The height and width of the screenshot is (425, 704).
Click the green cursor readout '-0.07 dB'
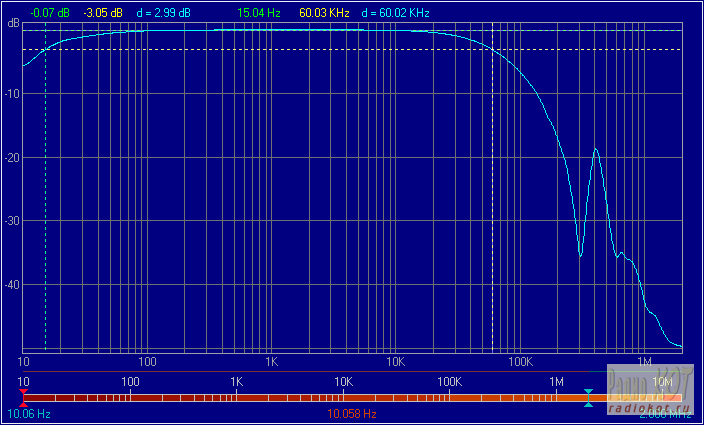click(x=50, y=13)
